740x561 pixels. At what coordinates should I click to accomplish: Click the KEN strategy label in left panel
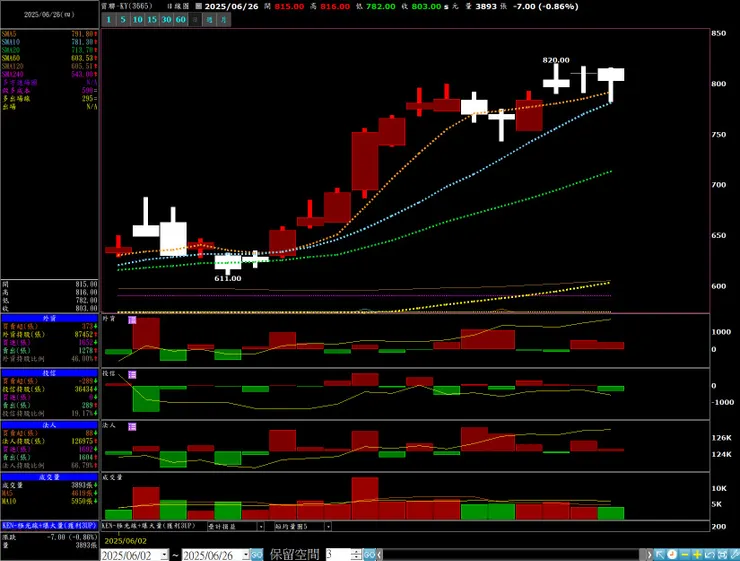coord(50,526)
